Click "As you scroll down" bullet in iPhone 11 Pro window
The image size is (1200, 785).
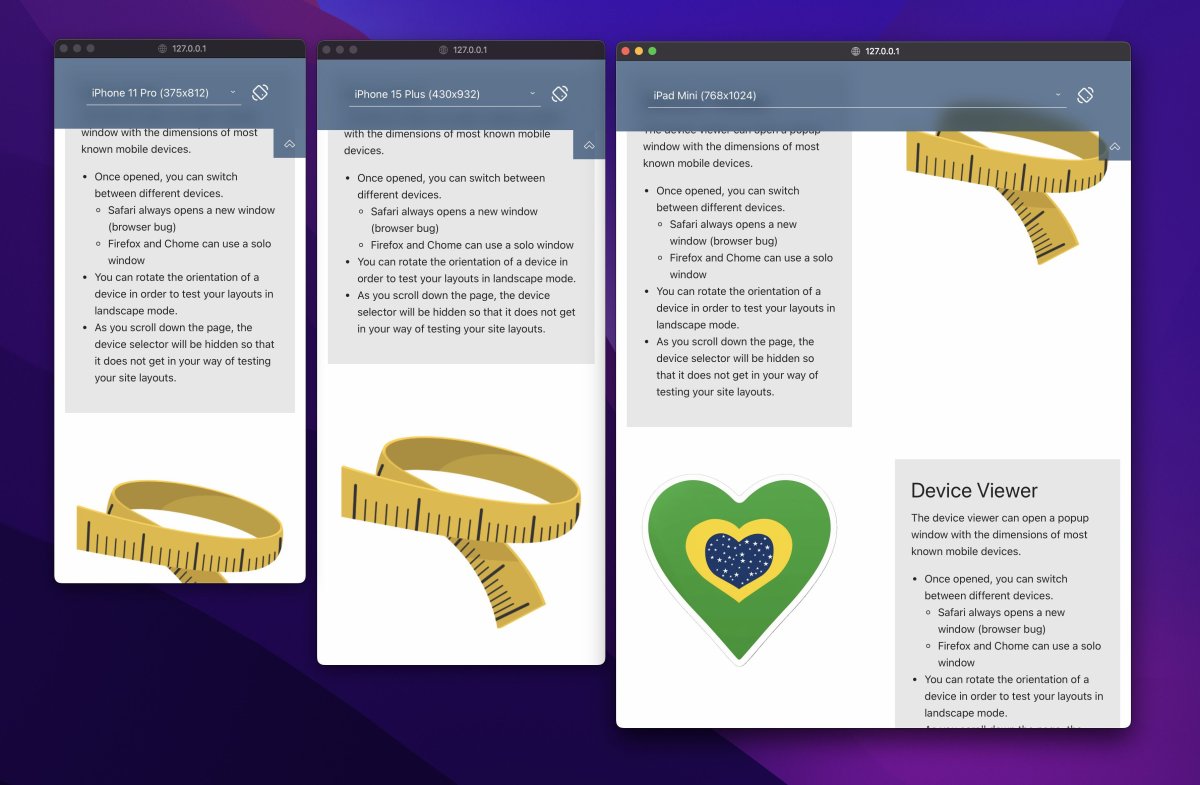click(184, 353)
